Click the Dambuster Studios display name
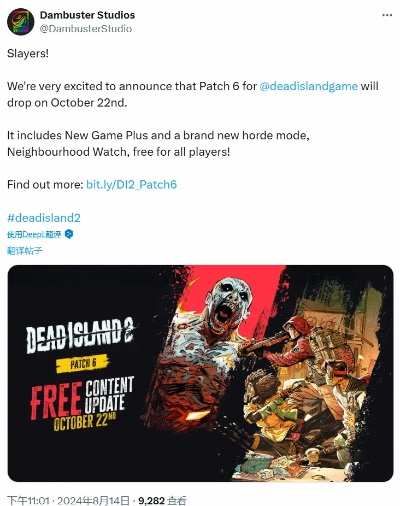 87,15
